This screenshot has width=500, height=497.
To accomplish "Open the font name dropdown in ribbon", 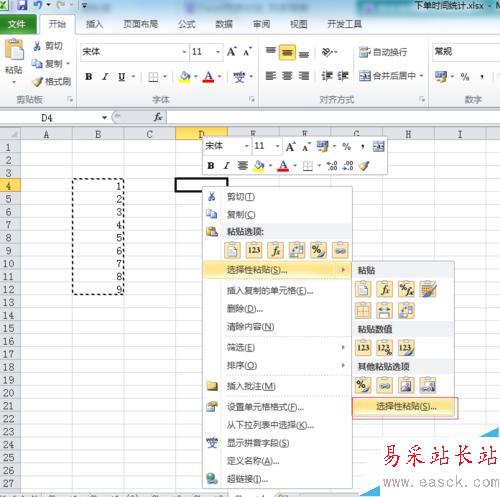I will (184, 52).
